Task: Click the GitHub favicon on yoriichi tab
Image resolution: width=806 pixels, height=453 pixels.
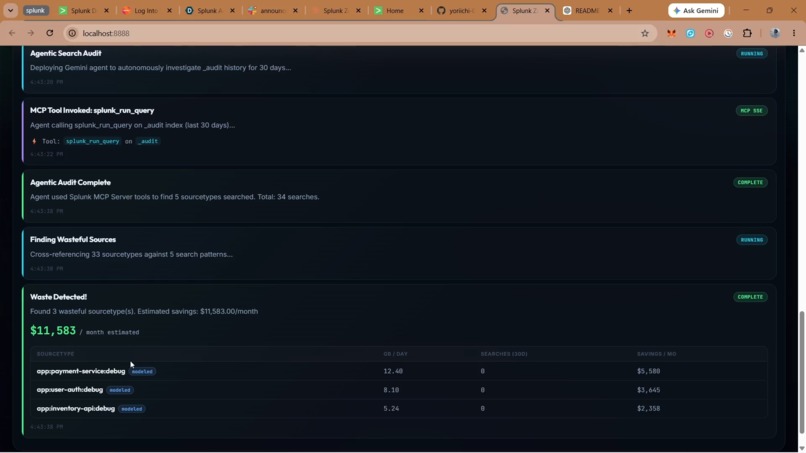Action: click(x=441, y=10)
